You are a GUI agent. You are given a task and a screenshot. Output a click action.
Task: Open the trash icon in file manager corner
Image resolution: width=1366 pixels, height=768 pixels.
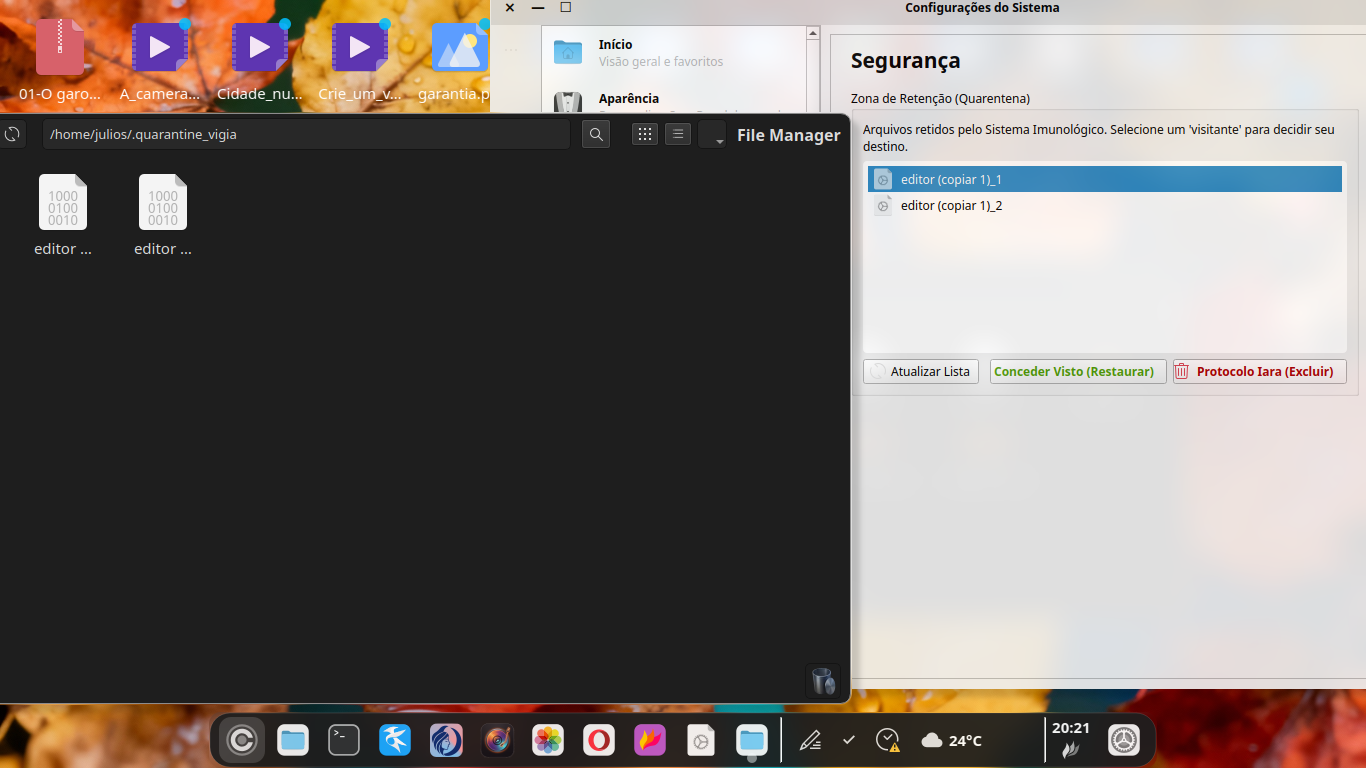[822, 680]
